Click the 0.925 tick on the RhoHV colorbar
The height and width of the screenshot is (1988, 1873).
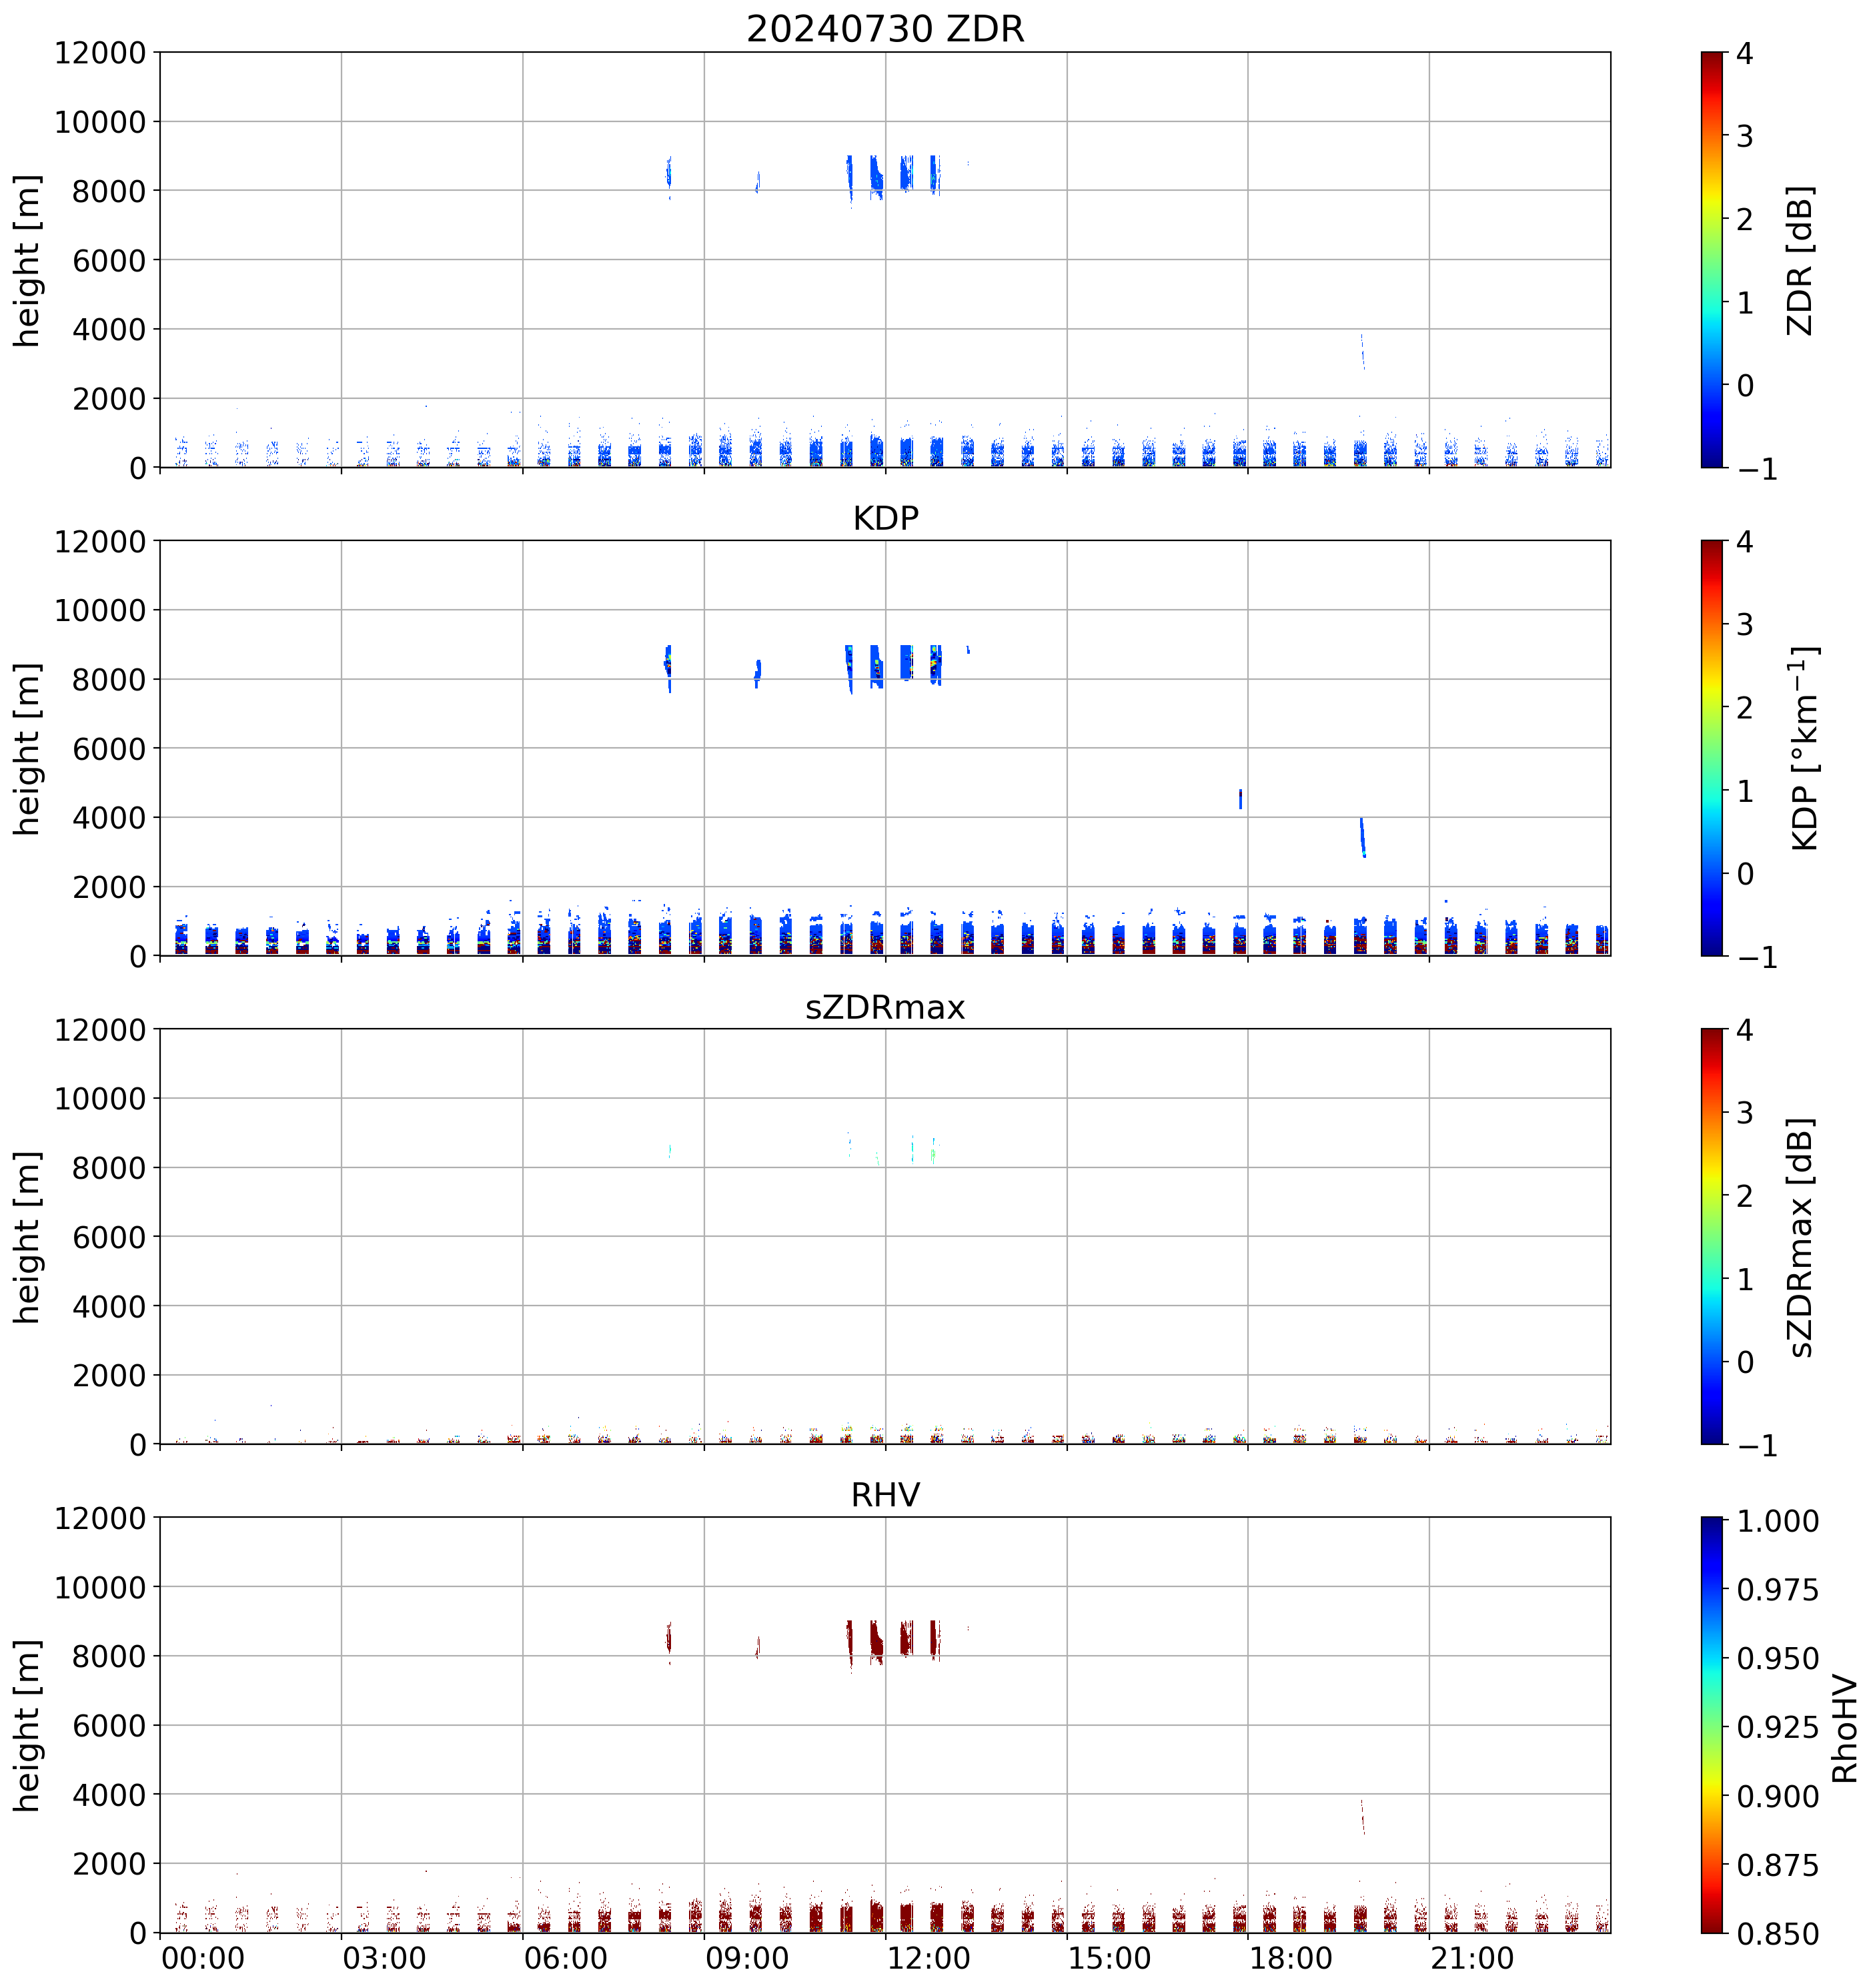click(x=1777, y=1727)
